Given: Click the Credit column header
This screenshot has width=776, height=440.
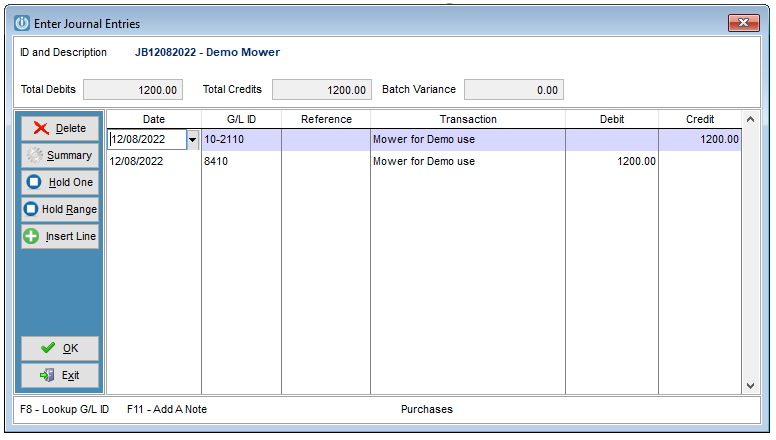Looking at the screenshot, I should click(700, 119).
